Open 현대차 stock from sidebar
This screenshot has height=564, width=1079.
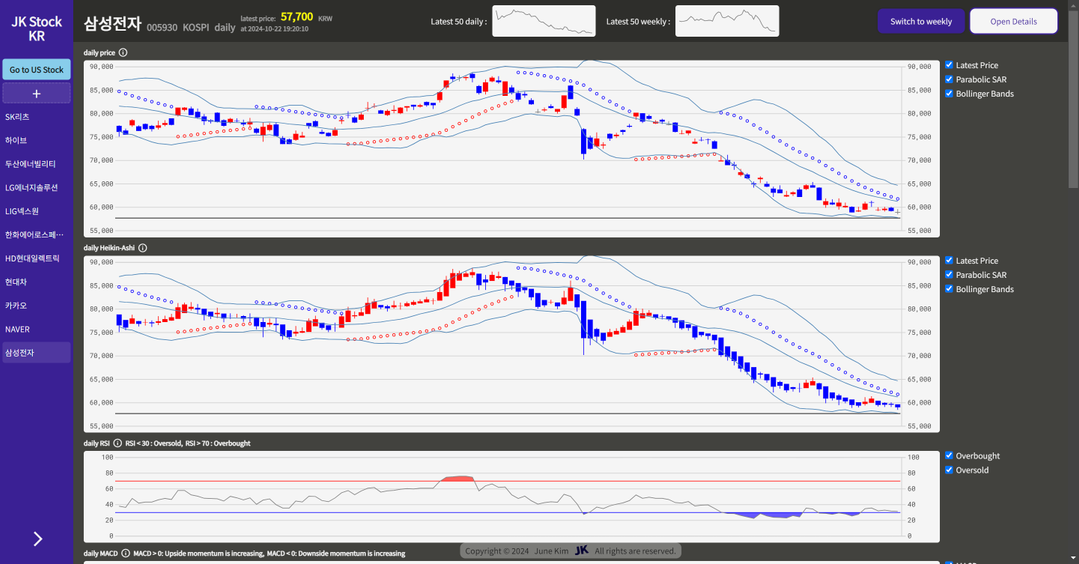(16, 282)
